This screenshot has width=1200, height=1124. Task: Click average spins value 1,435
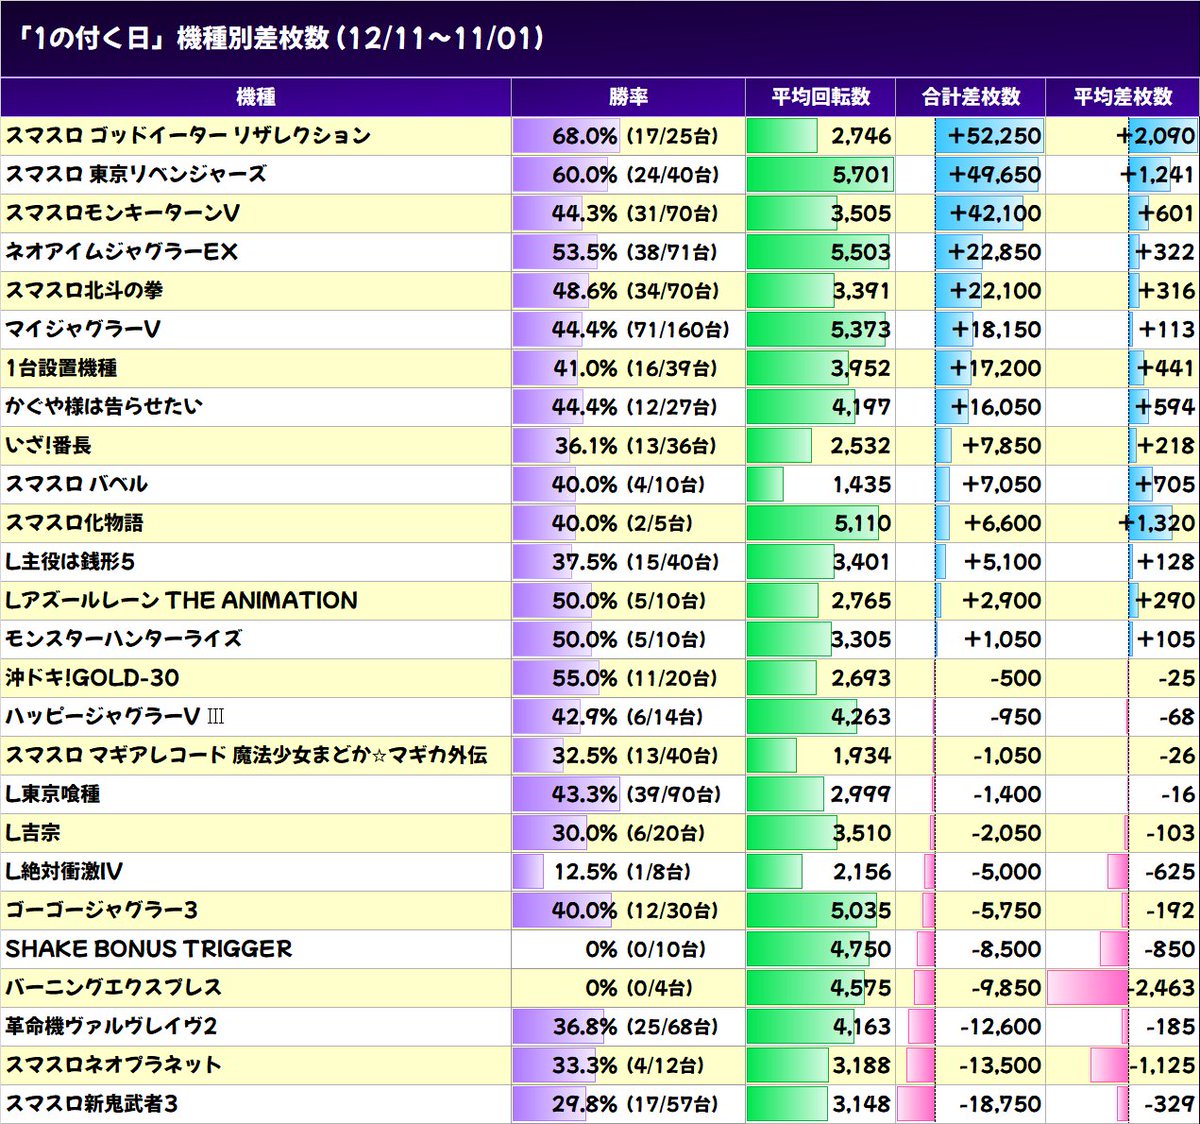(861, 485)
